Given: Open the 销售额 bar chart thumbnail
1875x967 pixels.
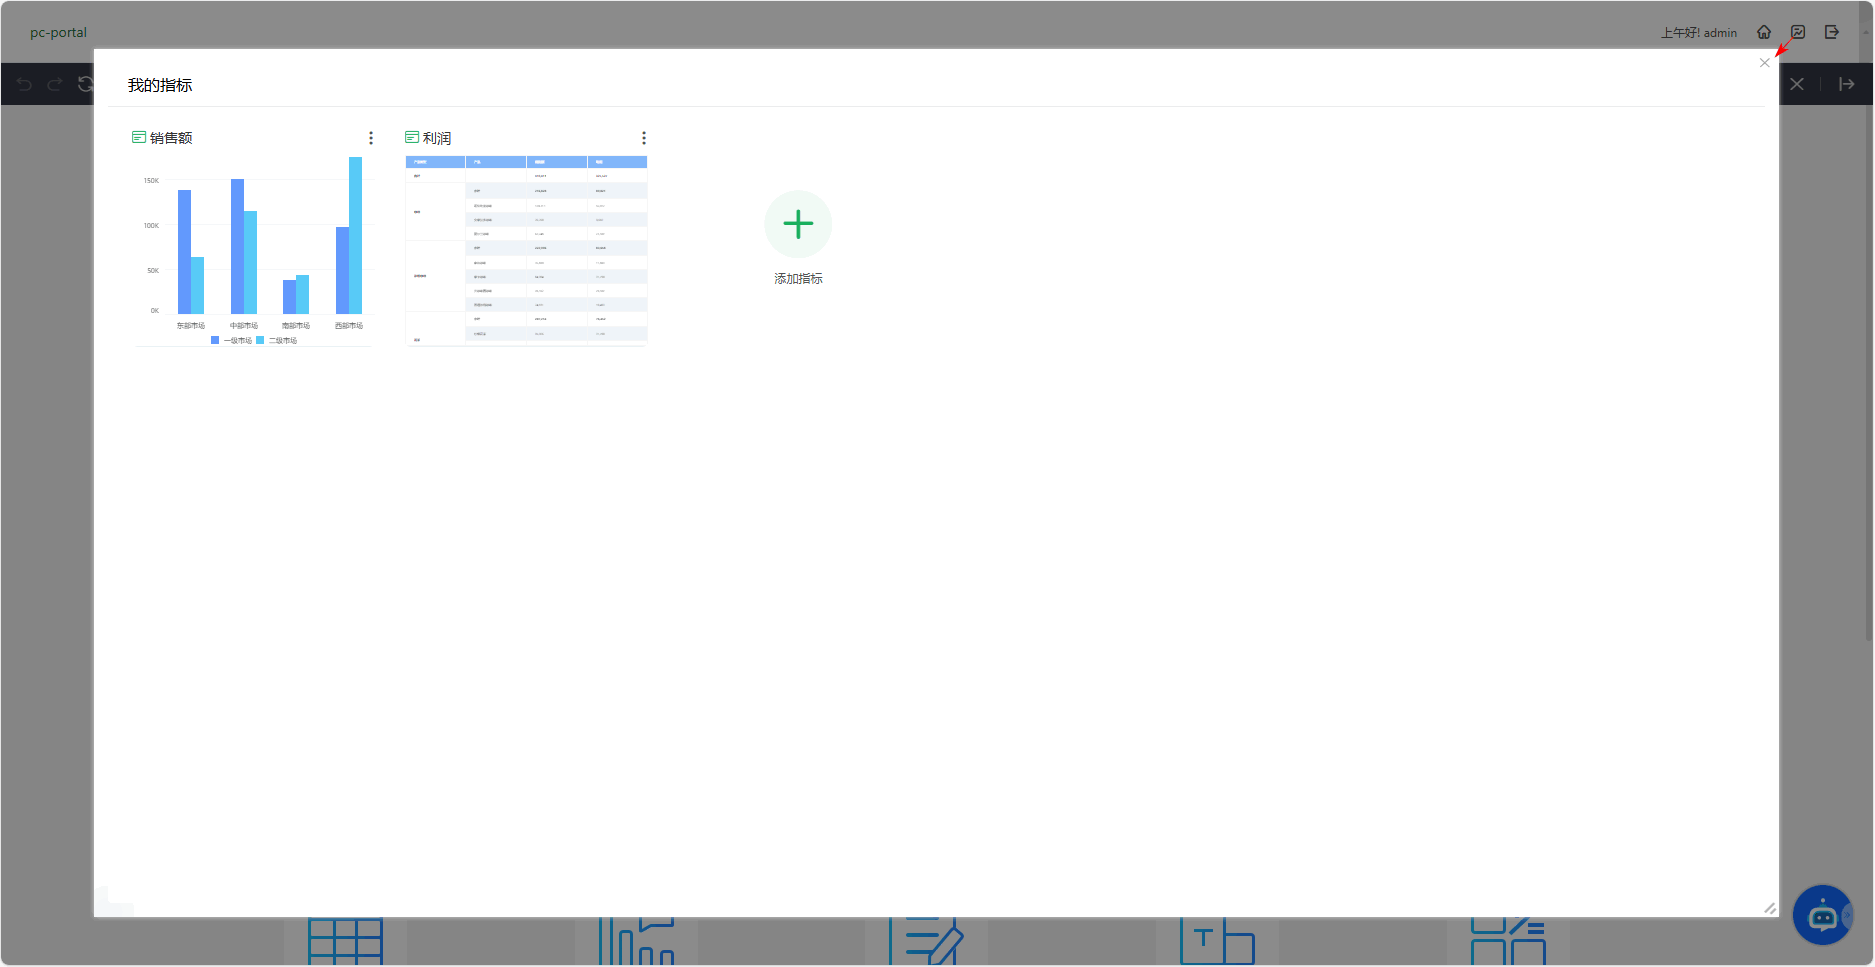Looking at the screenshot, I should coord(254,250).
